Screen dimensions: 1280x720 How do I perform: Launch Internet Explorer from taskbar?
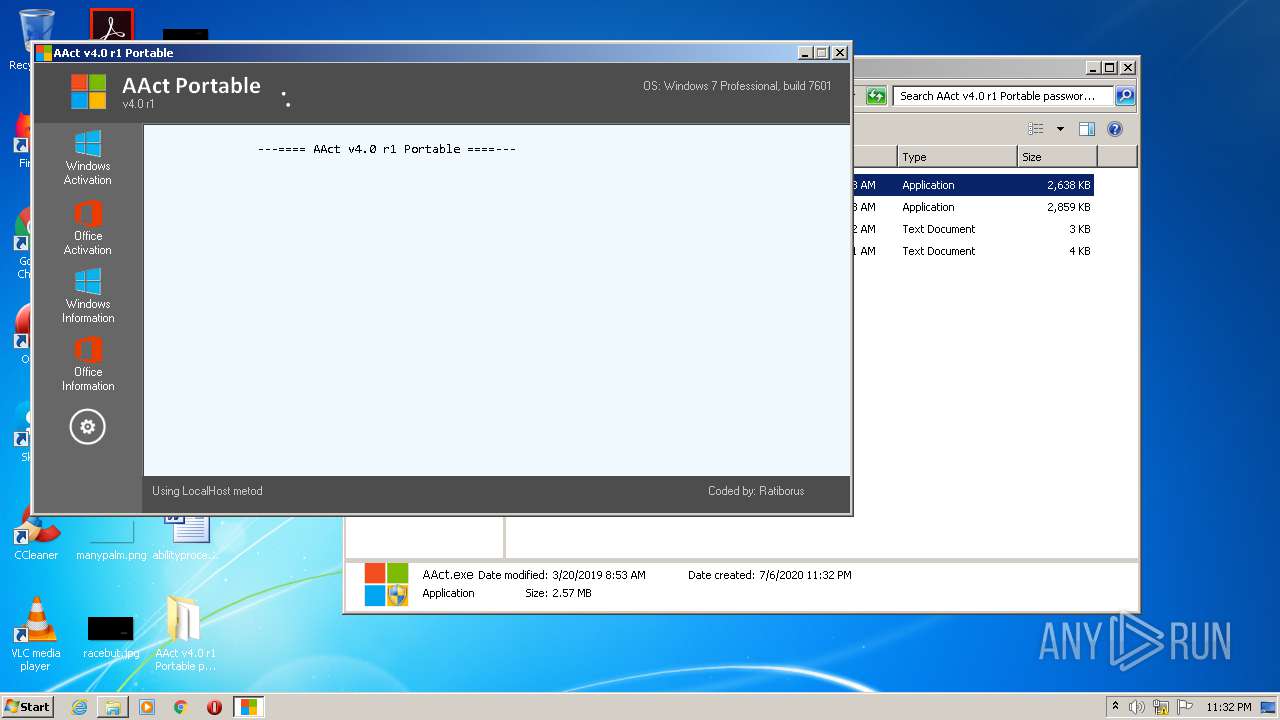pos(79,707)
